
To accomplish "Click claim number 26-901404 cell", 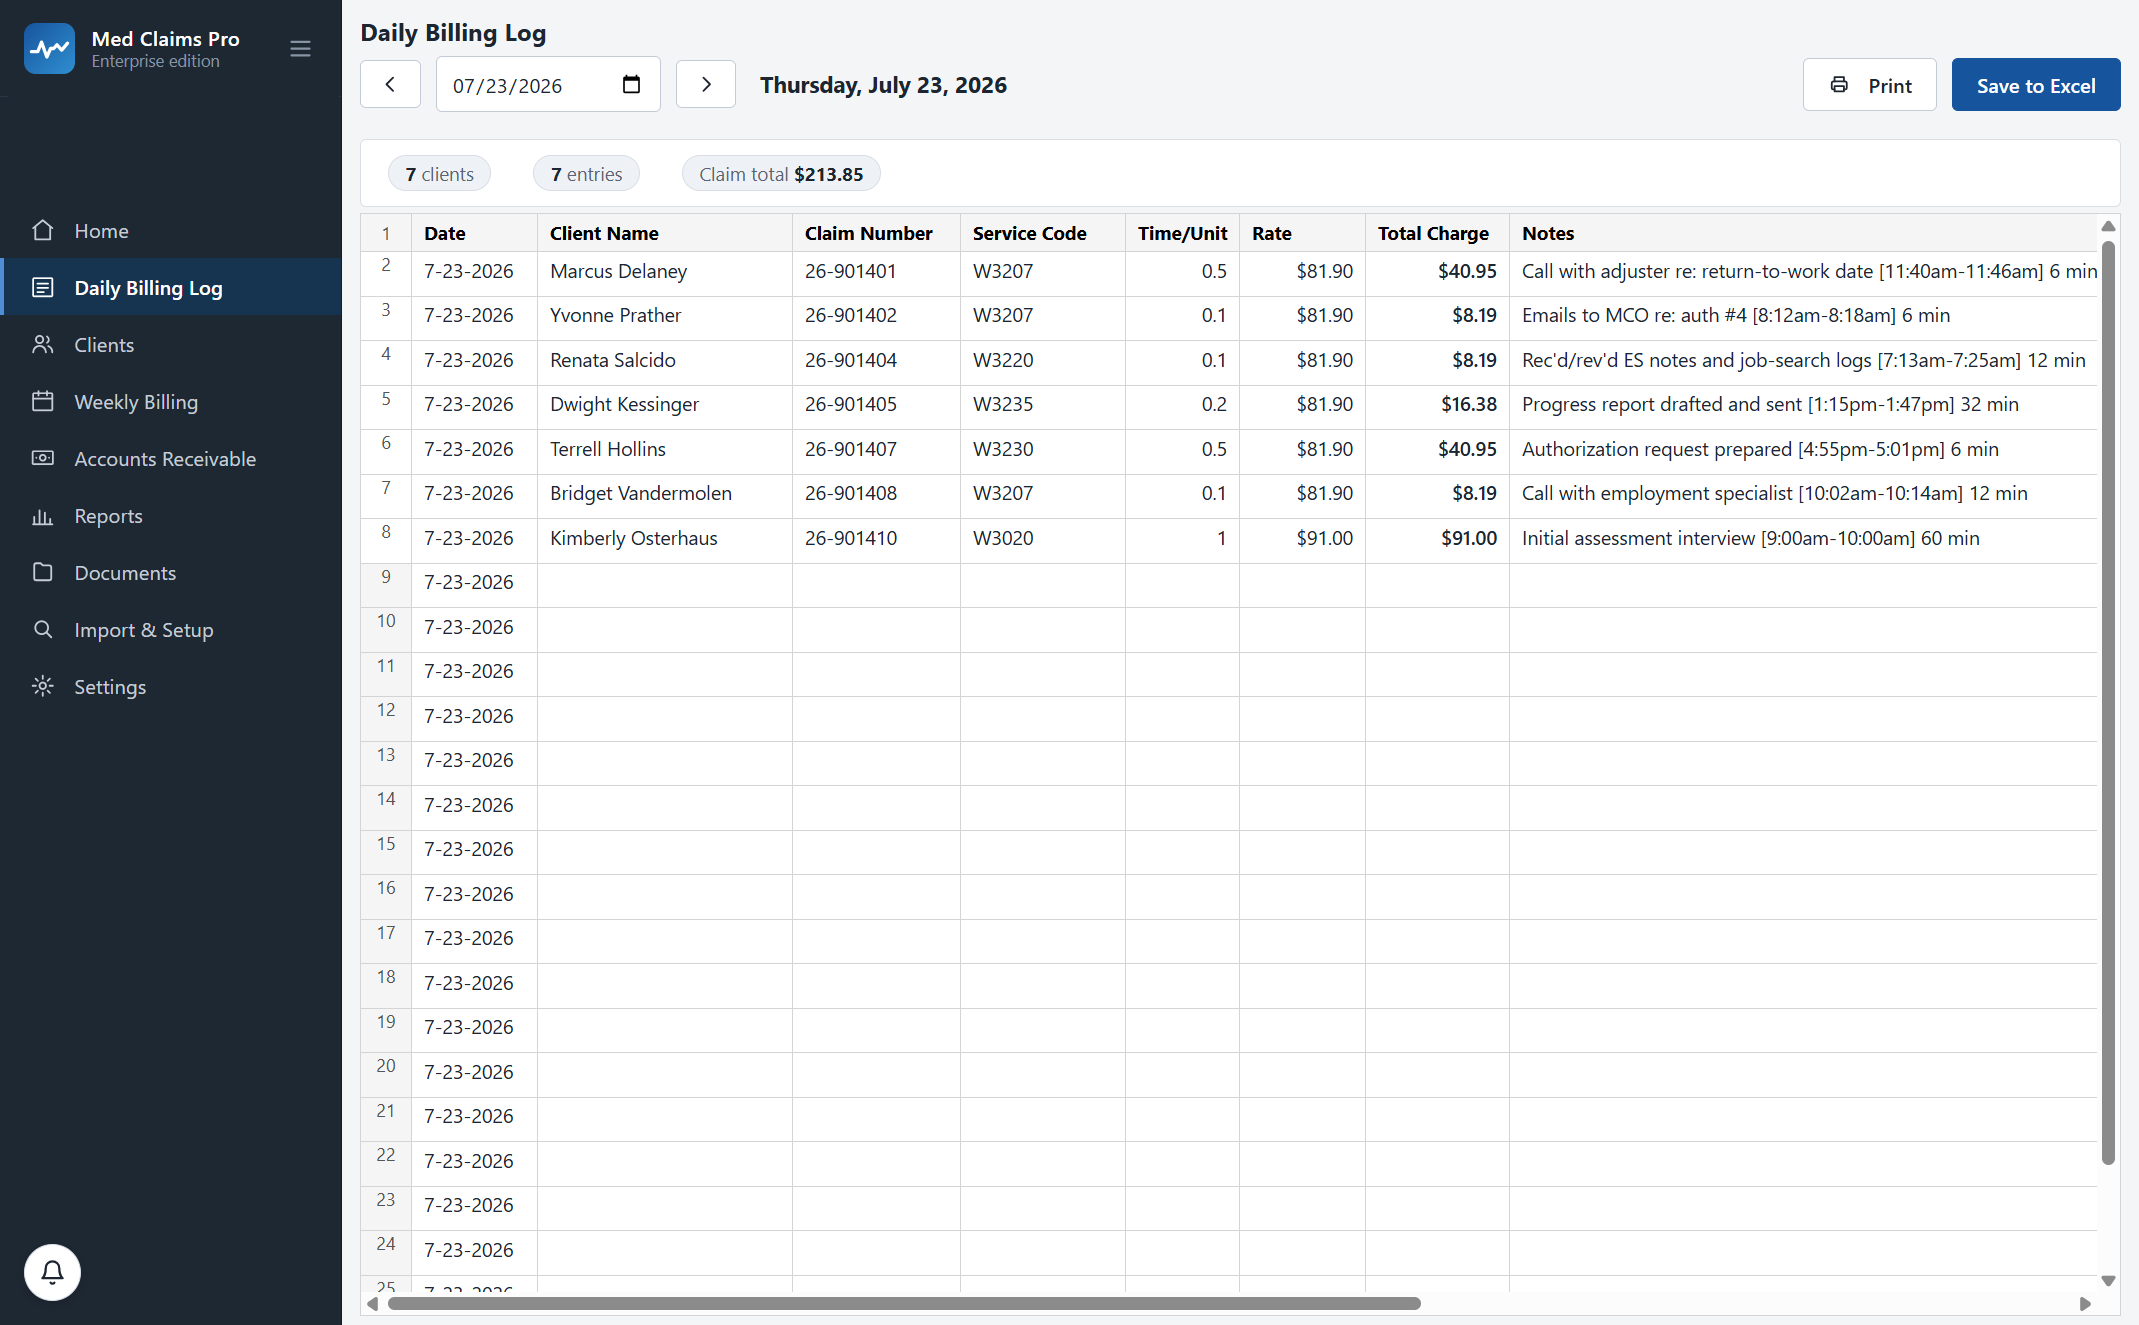I will [876, 361].
